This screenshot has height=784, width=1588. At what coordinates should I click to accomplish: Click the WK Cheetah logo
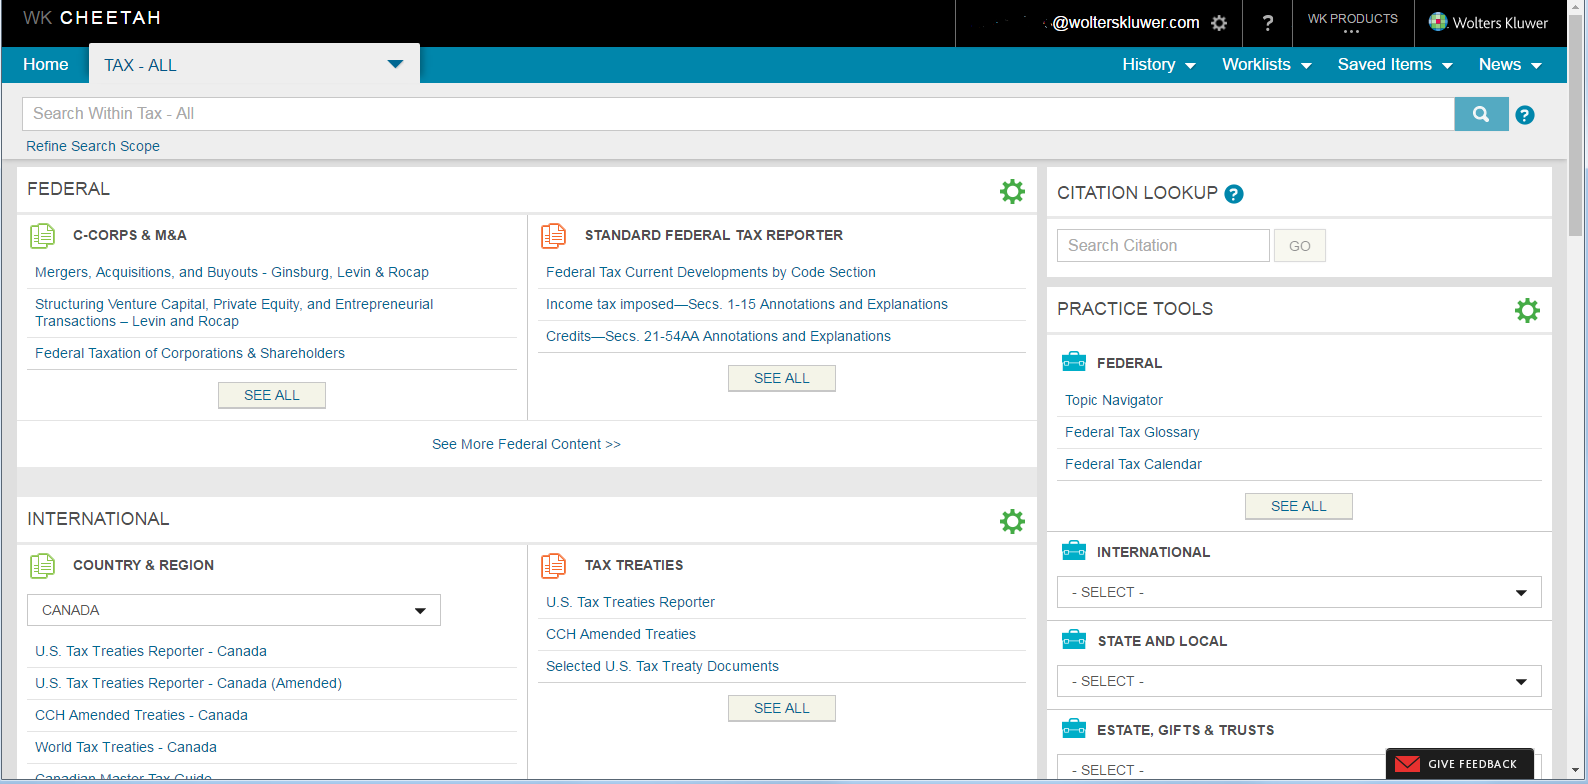[x=92, y=18]
